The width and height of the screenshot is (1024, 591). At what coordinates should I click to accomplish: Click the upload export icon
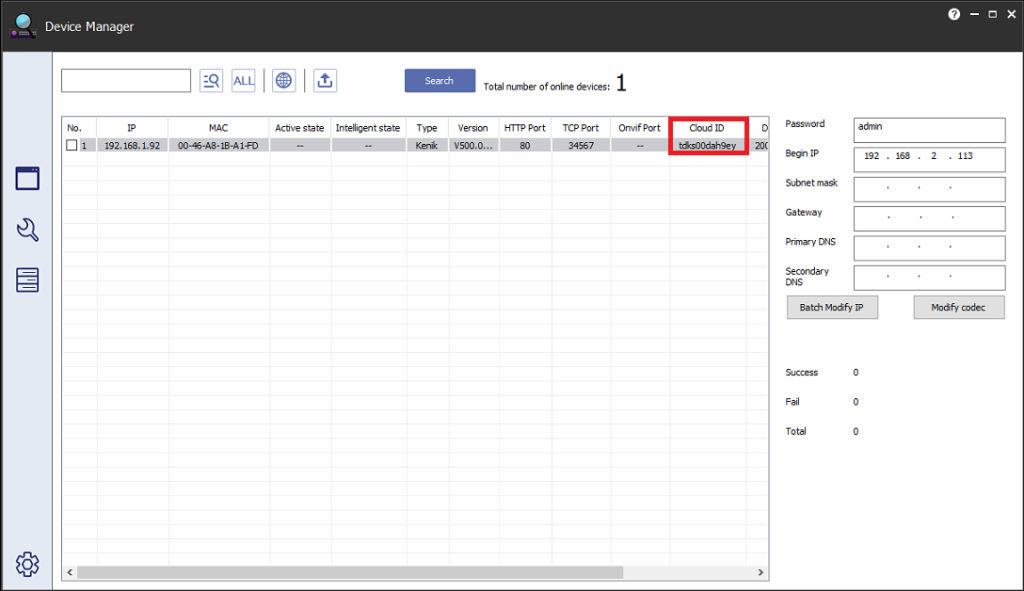(325, 81)
